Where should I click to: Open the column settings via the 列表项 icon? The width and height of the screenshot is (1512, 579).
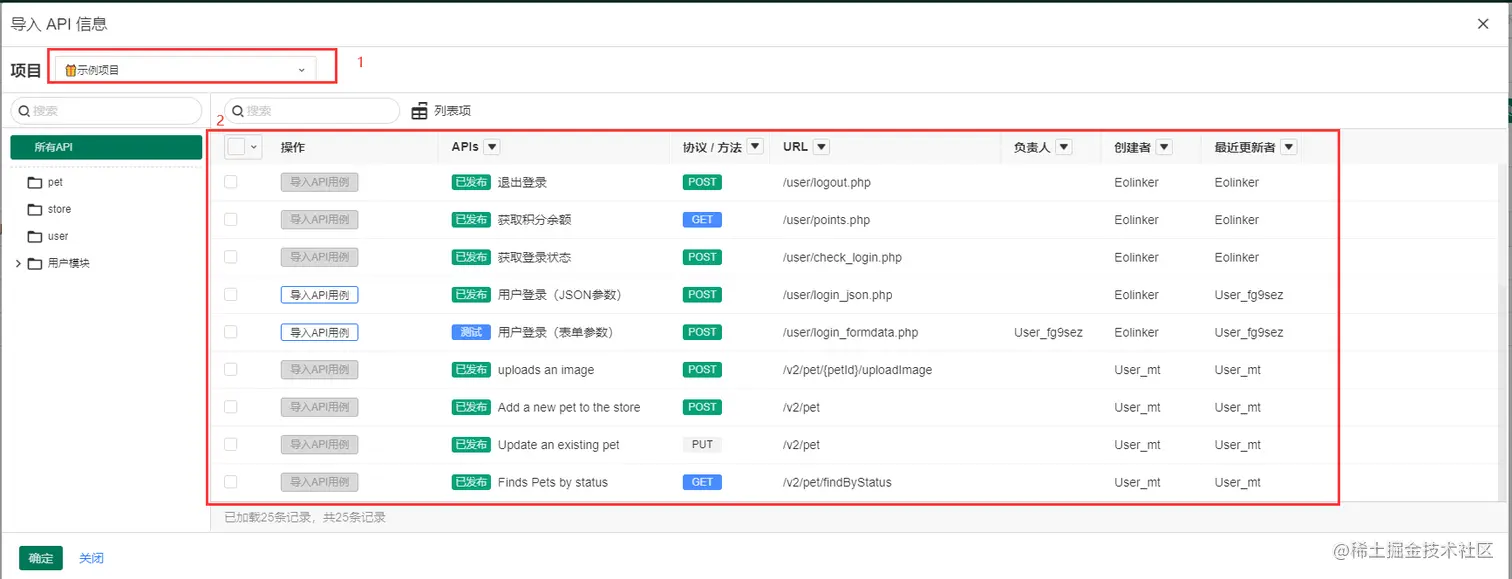(x=419, y=110)
